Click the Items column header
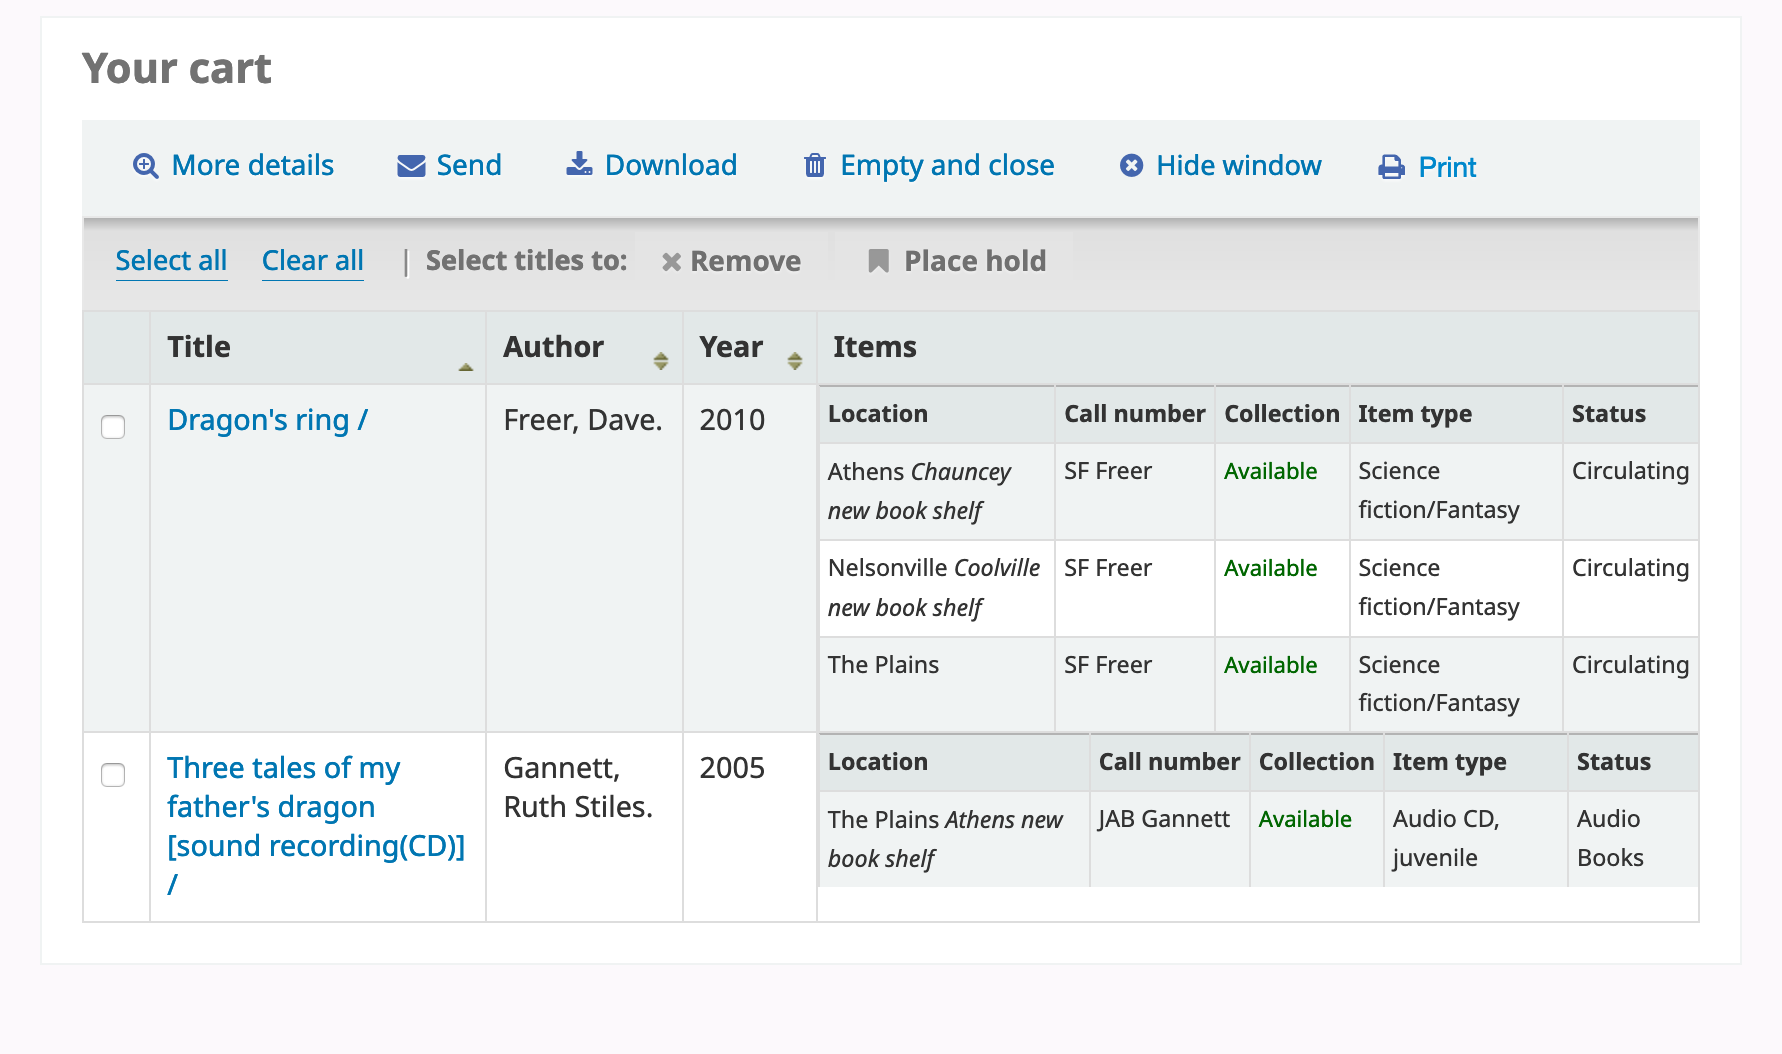The height and width of the screenshot is (1054, 1782). (874, 347)
